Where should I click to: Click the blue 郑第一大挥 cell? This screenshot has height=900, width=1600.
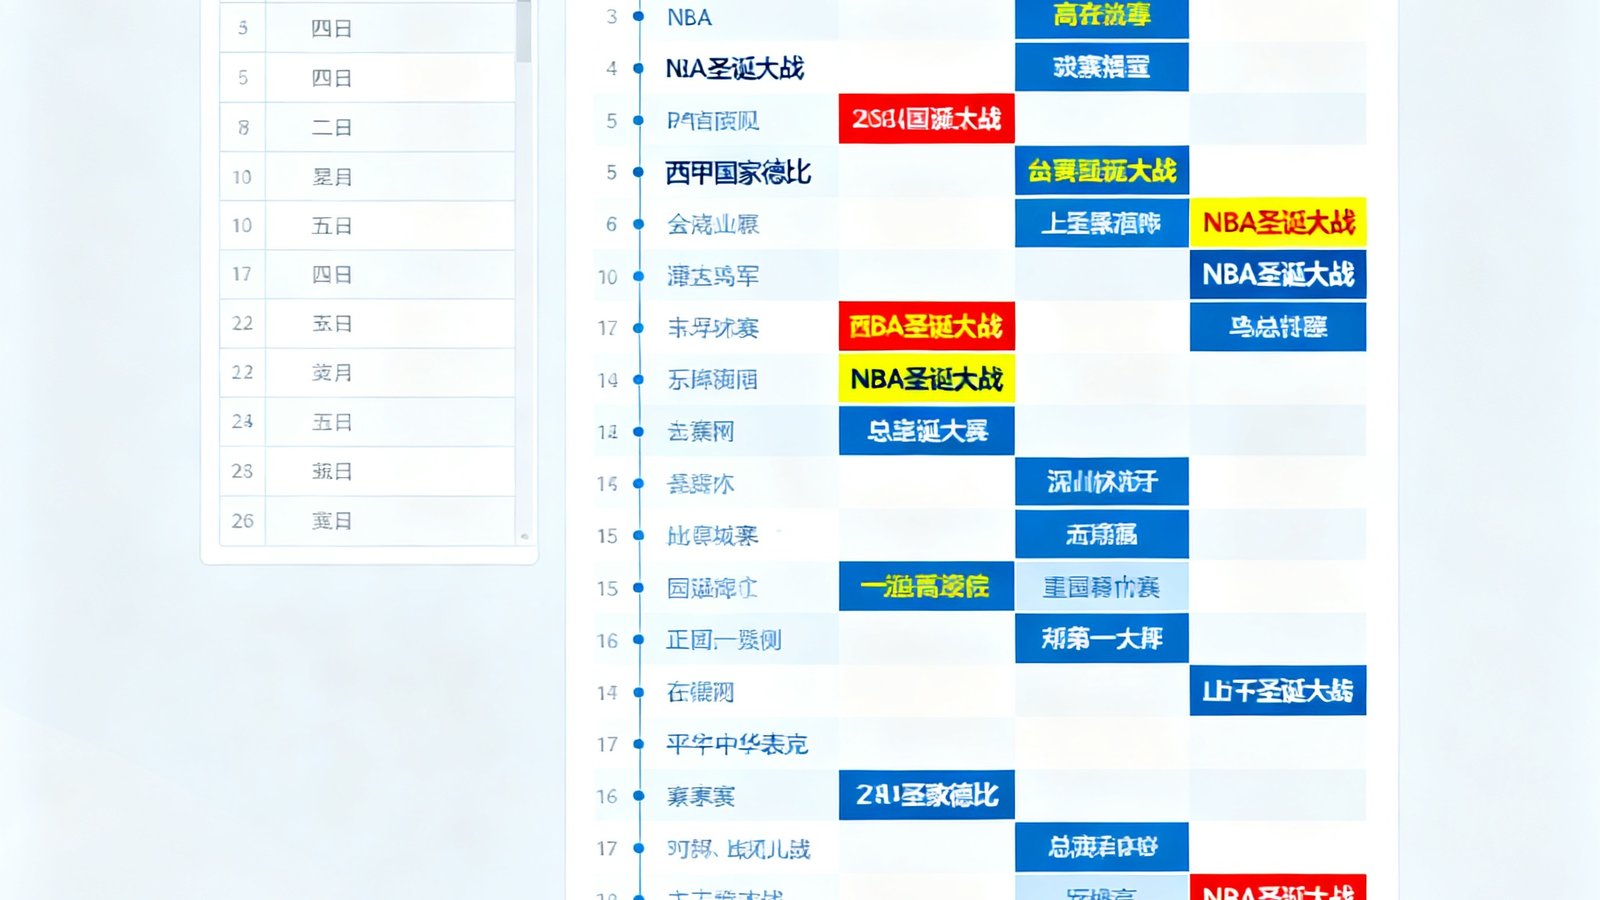pyautogui.click(x=1102, y=638)
